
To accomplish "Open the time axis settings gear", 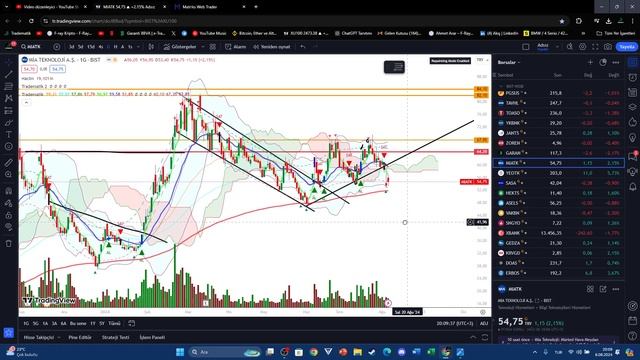I will (483, 312).
